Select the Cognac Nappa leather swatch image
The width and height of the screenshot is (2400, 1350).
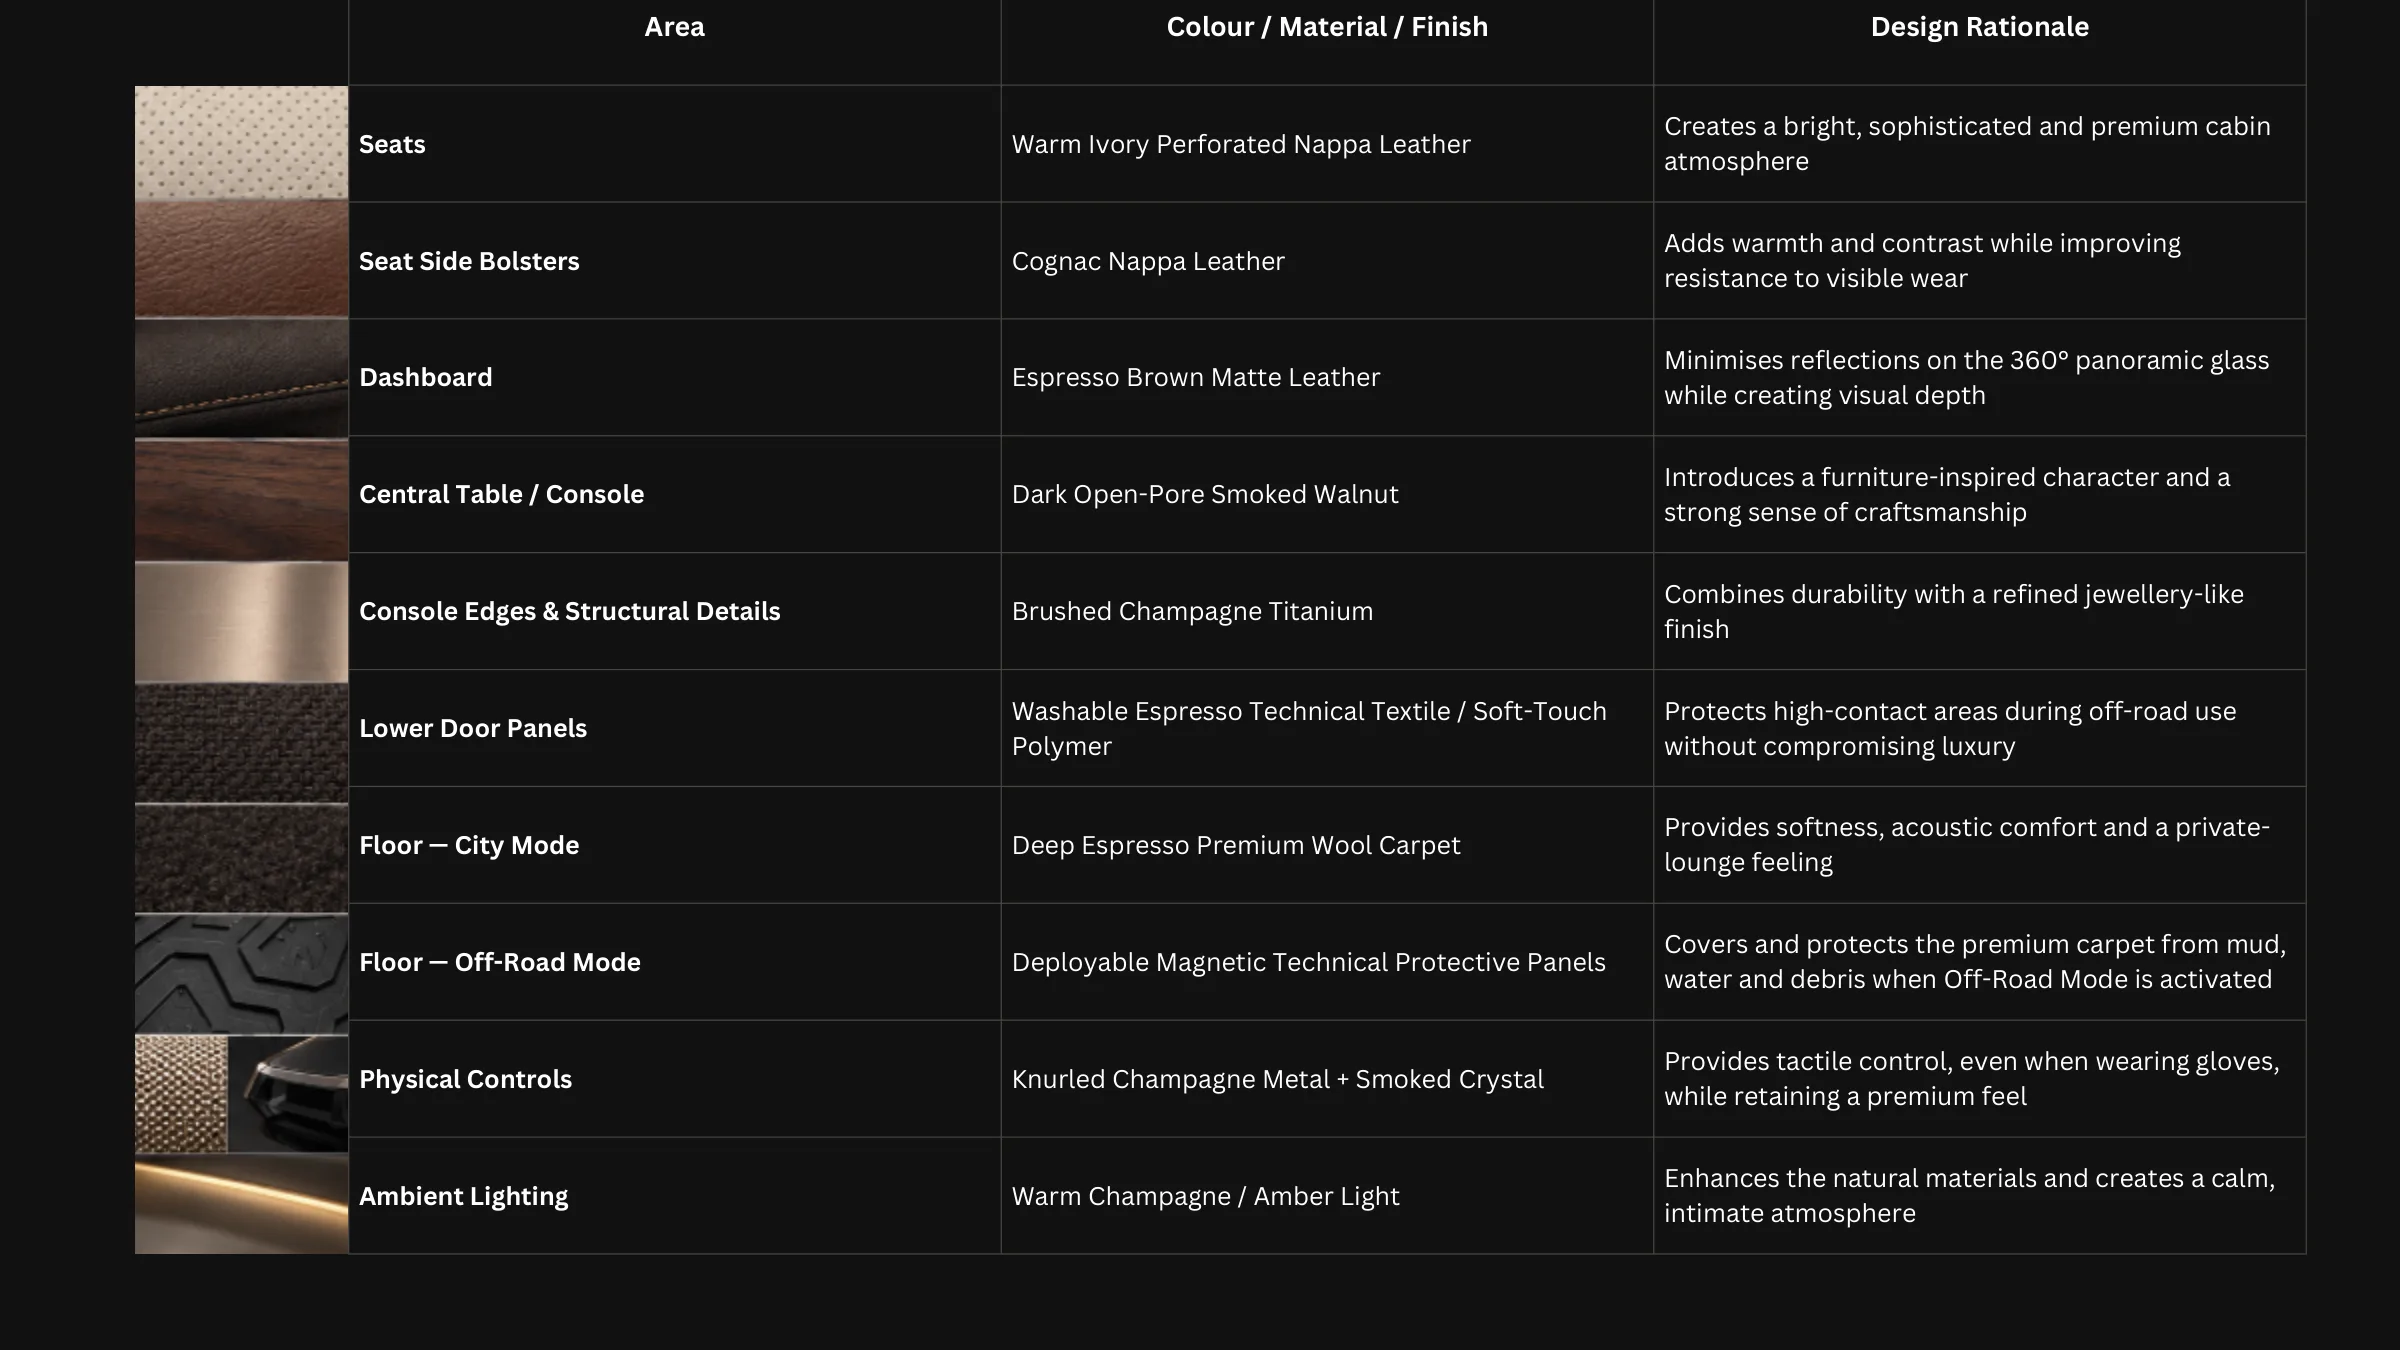pyautogui.click(x=241, y=260)
